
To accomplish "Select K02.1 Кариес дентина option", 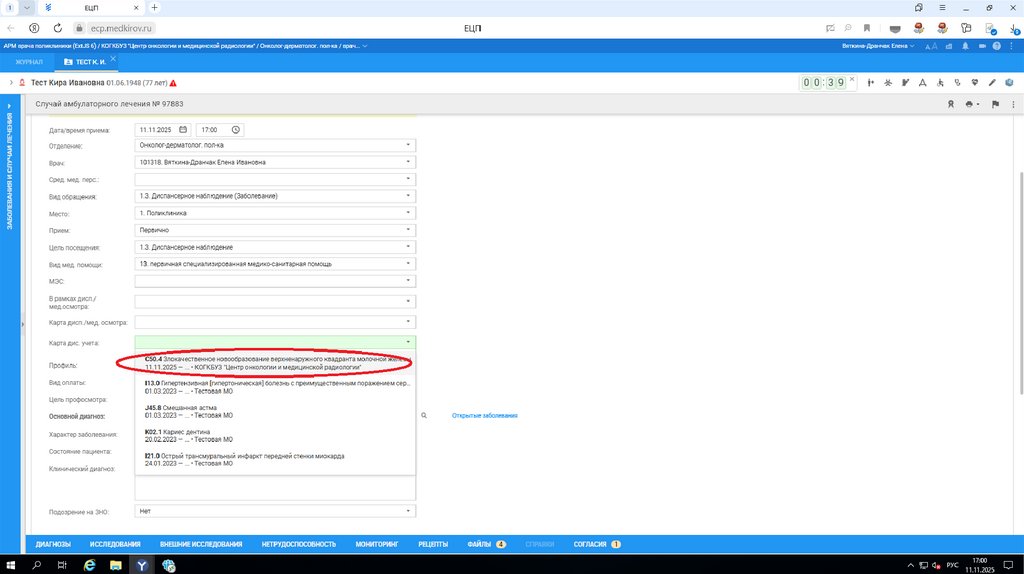I will [275, 436].
